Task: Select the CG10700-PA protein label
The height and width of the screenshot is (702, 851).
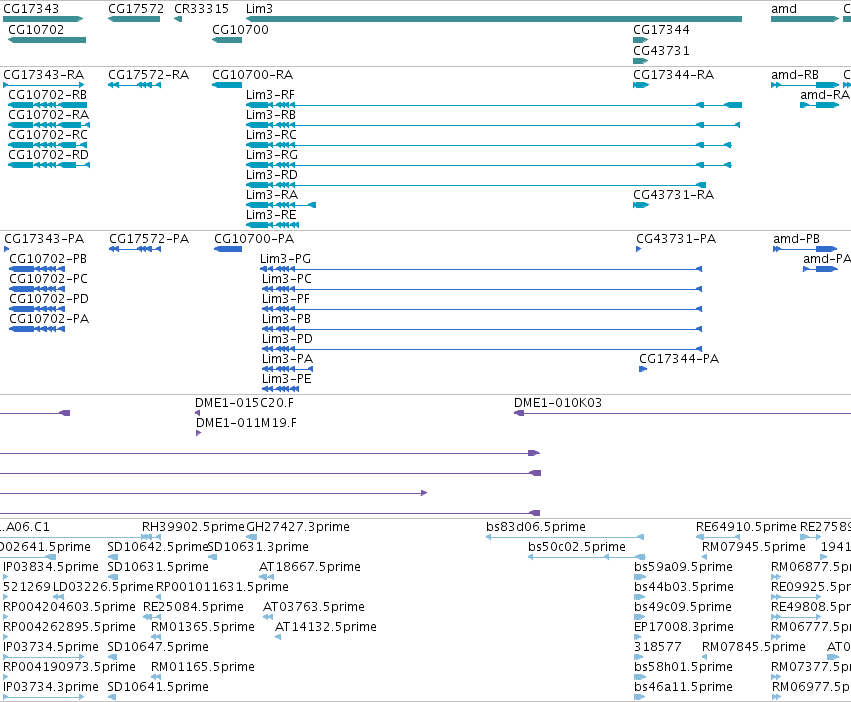Action: (x=254, y=239)
